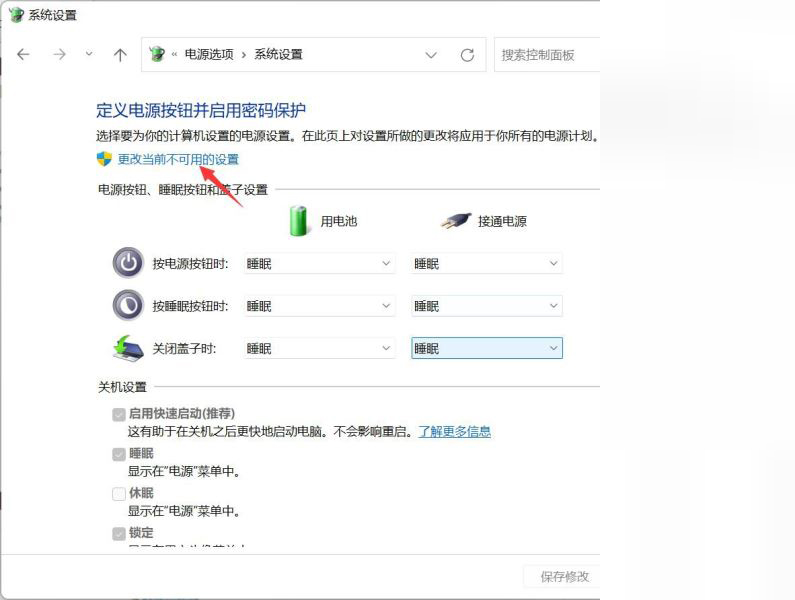Open 关闭盖子时 on-battery dropdown
Image resolution: width=795 pixels, height=600 pixels.
319,348
